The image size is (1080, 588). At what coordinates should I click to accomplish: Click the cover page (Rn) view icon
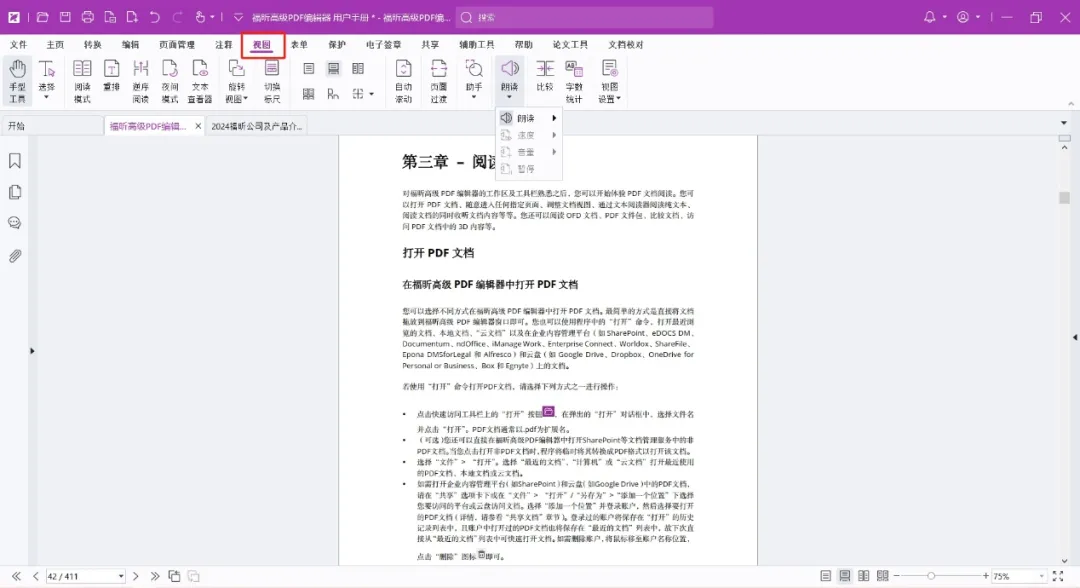[x=333, y=94]
